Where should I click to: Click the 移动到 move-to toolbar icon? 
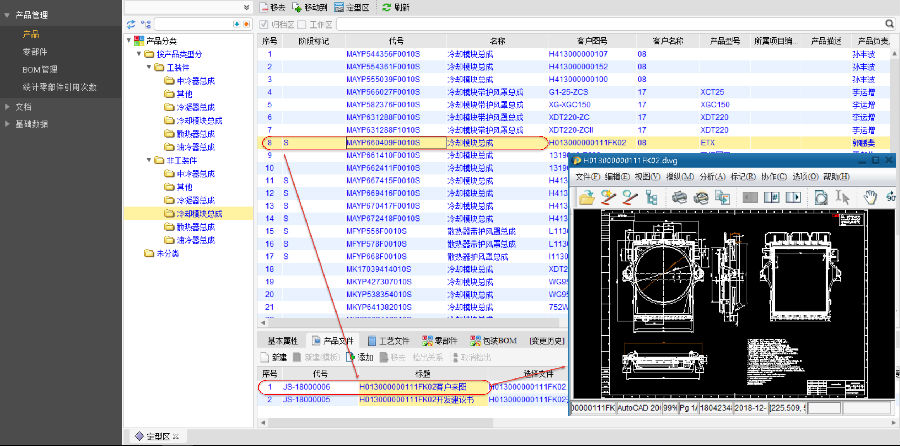297,7
